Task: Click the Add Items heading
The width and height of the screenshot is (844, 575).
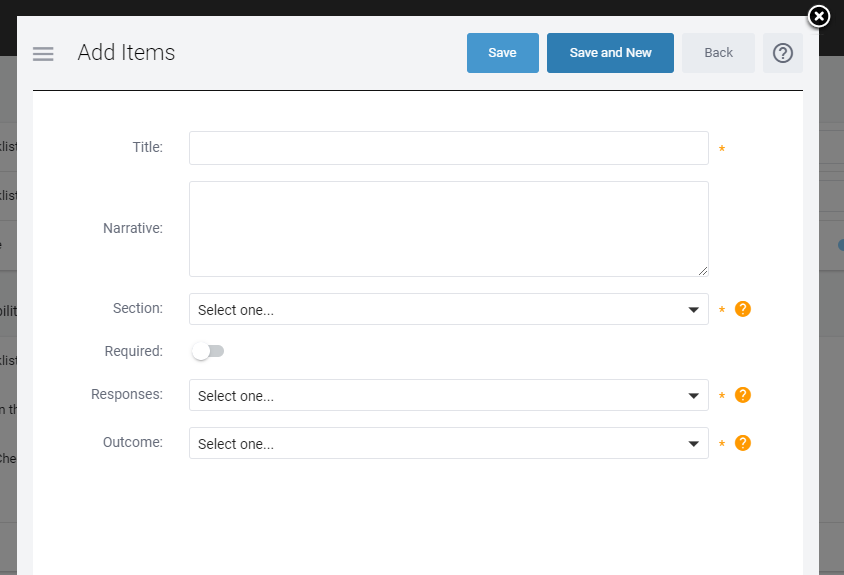Action: [126, 53]
